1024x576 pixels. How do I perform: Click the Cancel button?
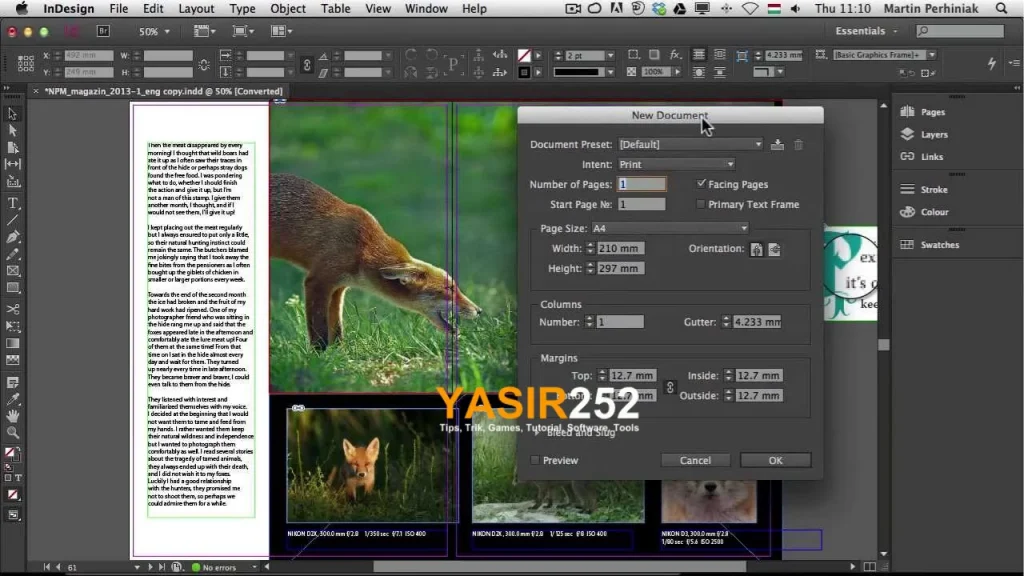click(x=695, y=460)
